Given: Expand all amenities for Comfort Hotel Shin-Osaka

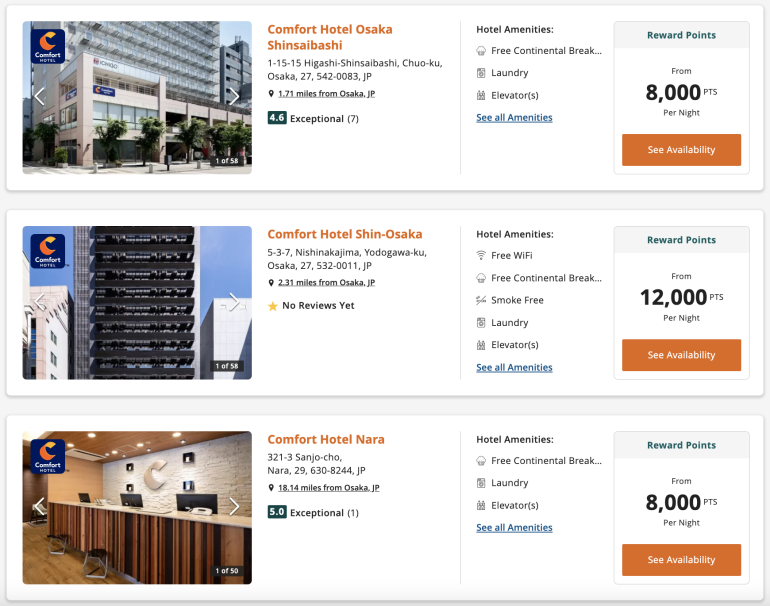Looking at the screenshot, I should (x=514, y=367).
